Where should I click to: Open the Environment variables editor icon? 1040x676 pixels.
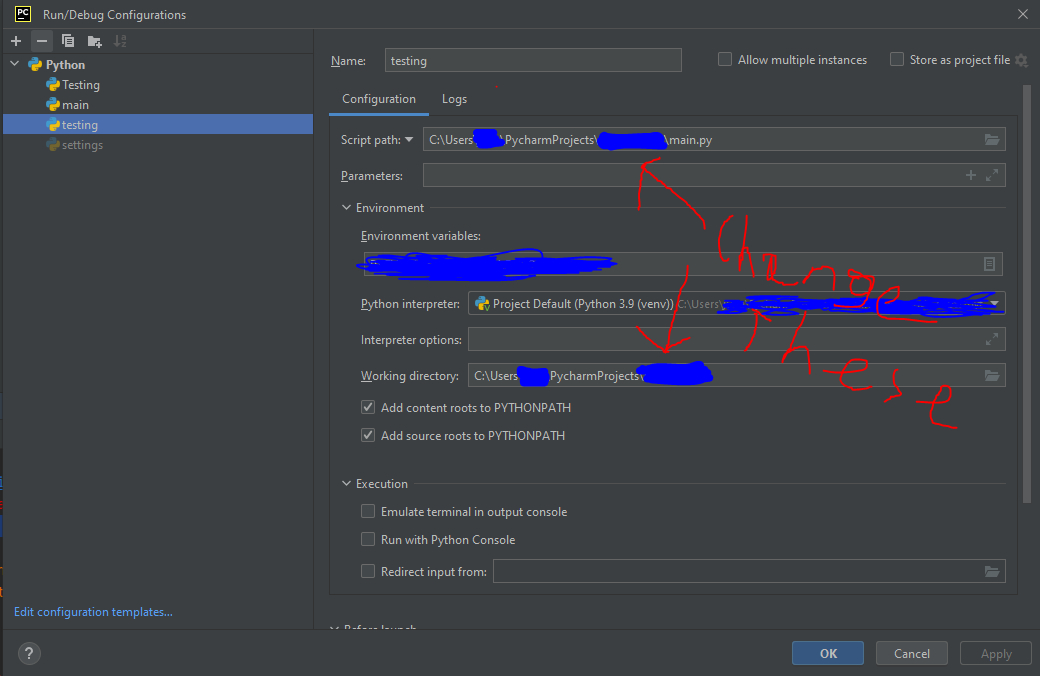989,264
